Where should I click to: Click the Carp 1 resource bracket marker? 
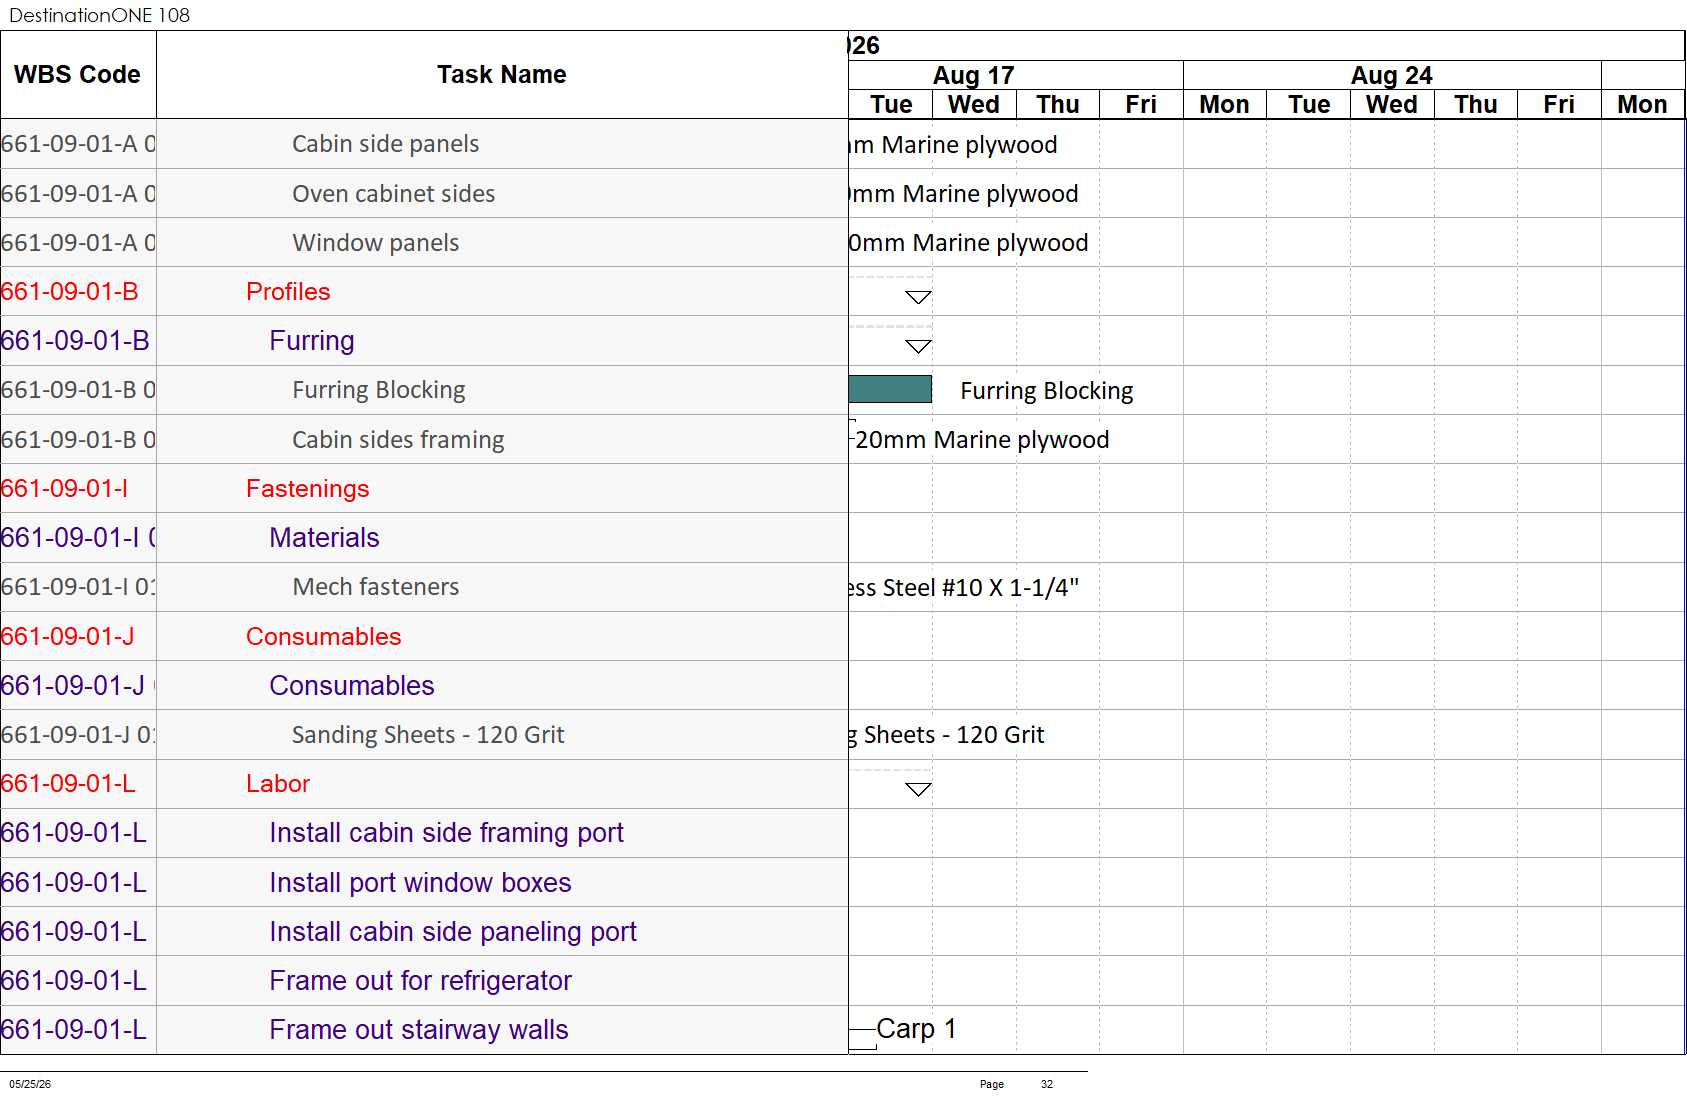(863, 1038)
